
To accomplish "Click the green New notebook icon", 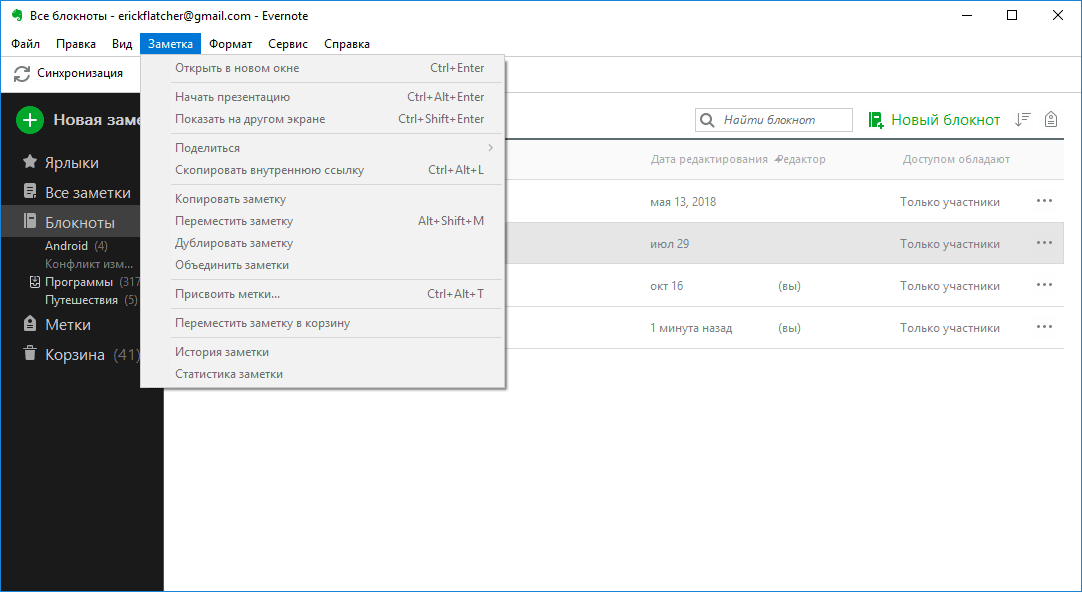I will (x=876, y=120).
